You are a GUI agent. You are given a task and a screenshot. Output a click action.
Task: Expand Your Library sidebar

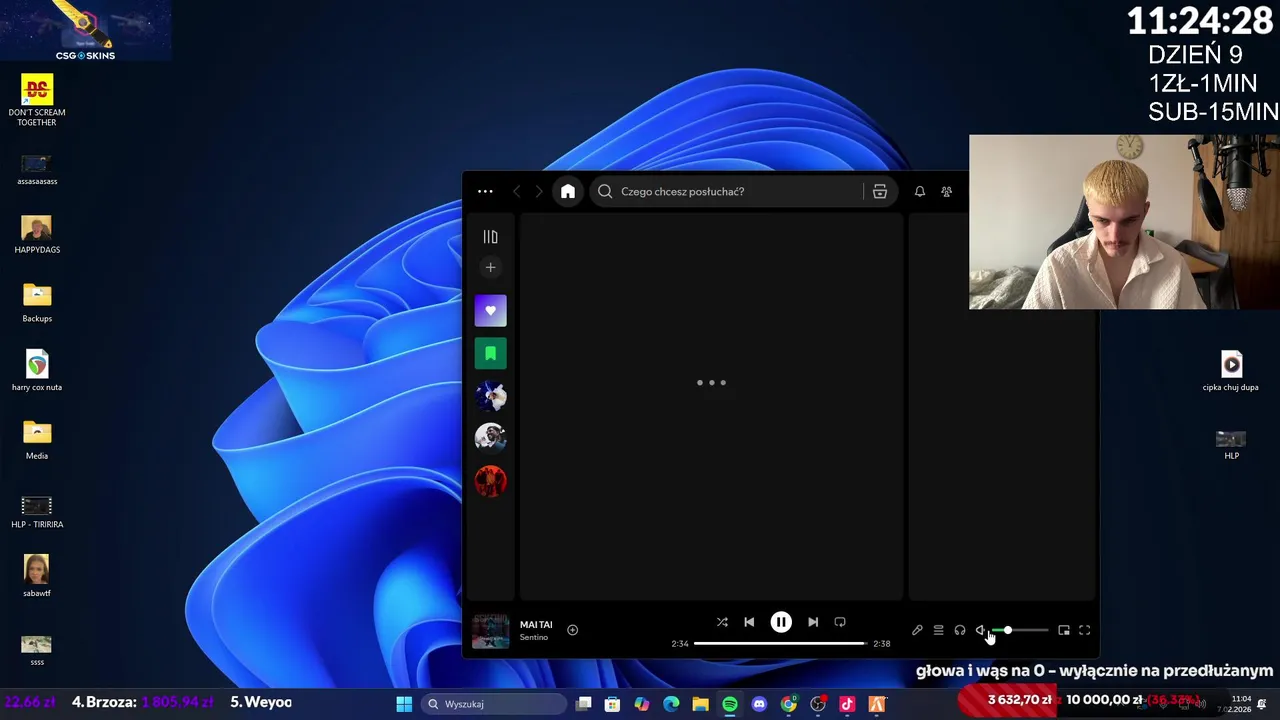(490, 237)
